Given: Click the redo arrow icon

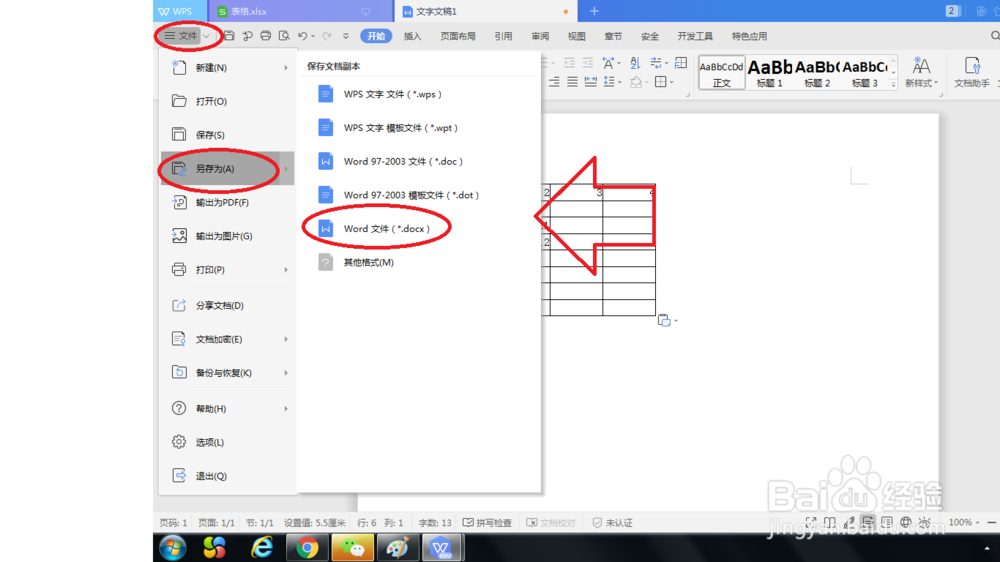Looking at the screenshot, I should (x=327, y=36).
